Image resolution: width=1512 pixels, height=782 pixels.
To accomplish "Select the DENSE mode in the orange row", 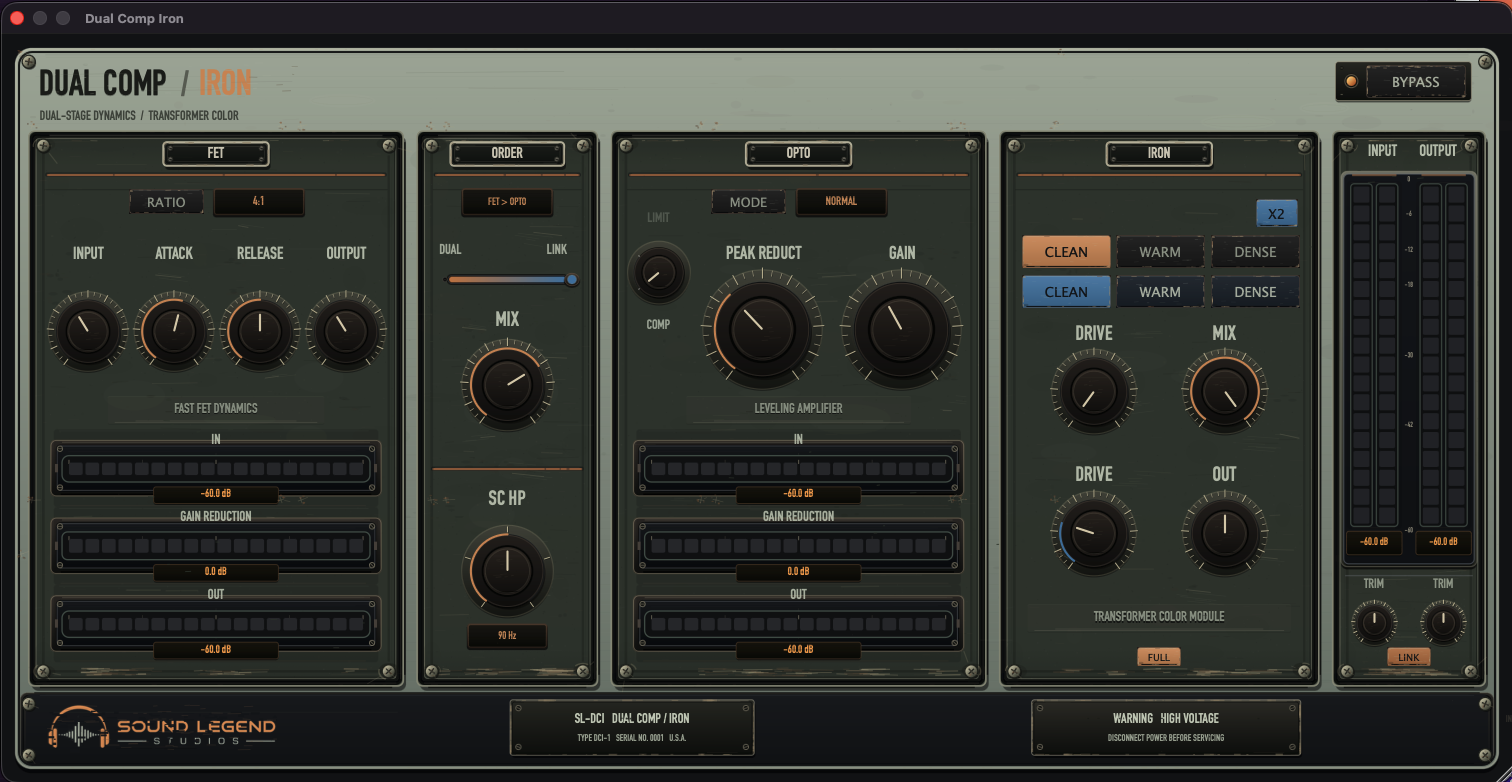I will (x=1255, y=252).
